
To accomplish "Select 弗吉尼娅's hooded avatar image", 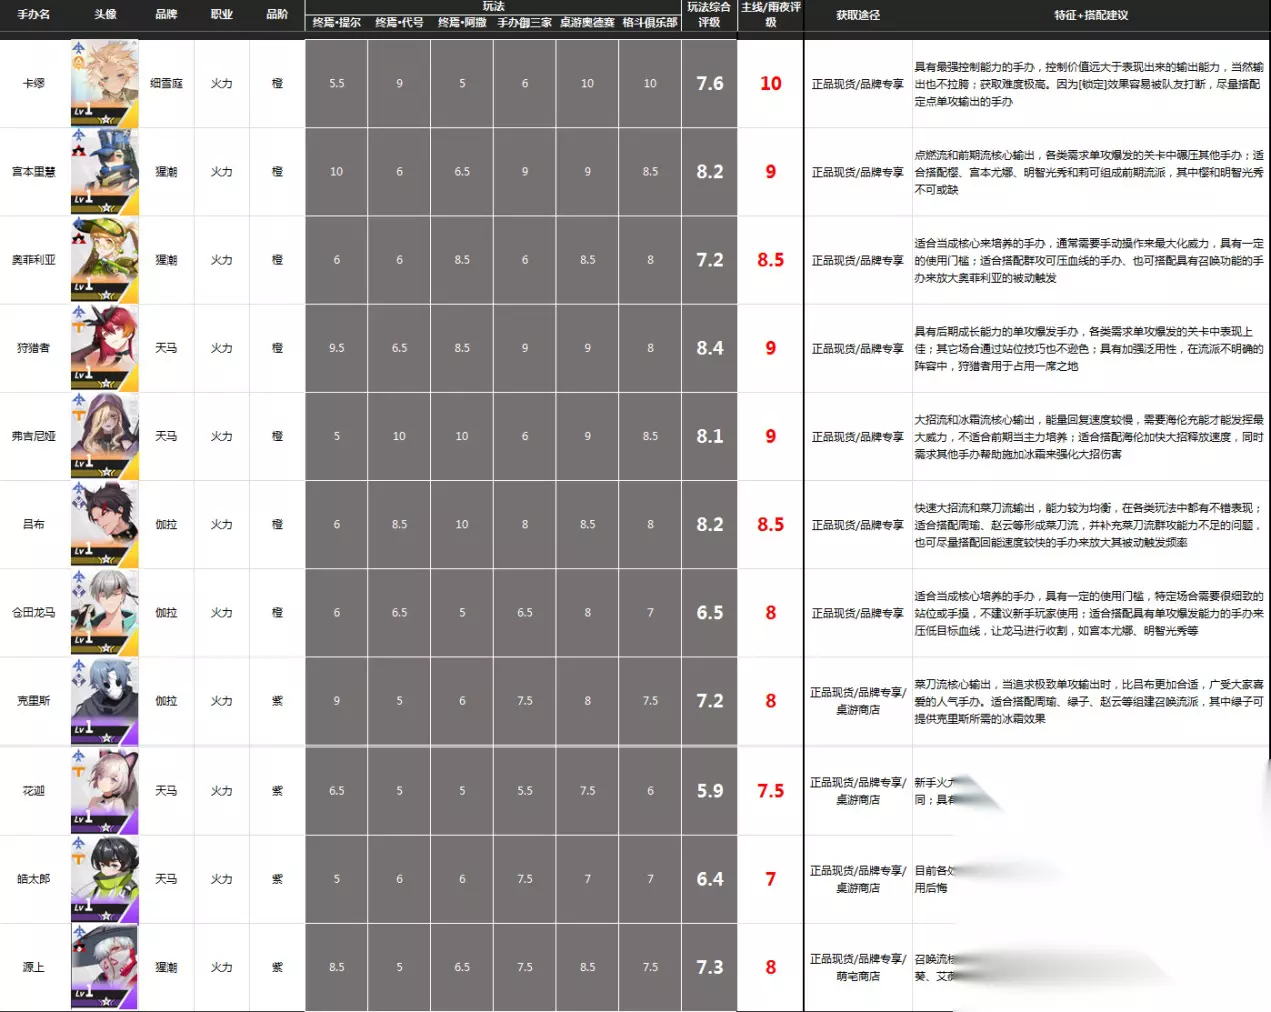I will pos(104,436).
